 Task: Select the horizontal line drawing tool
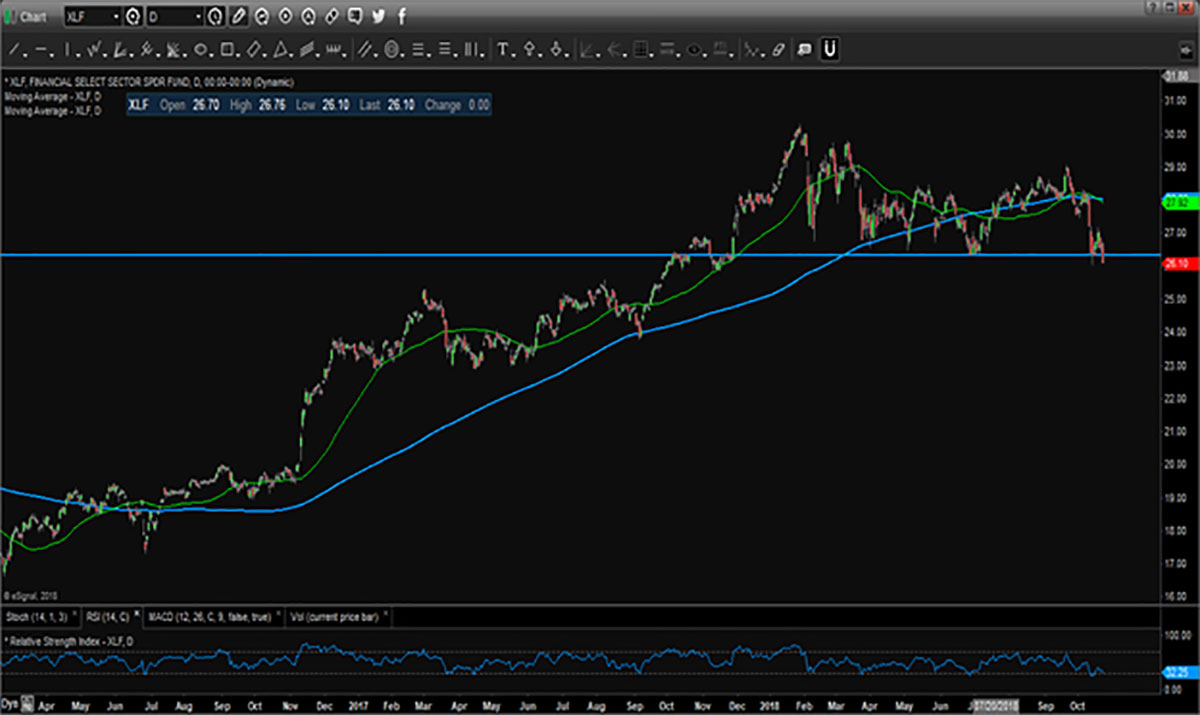pos(42,49)
